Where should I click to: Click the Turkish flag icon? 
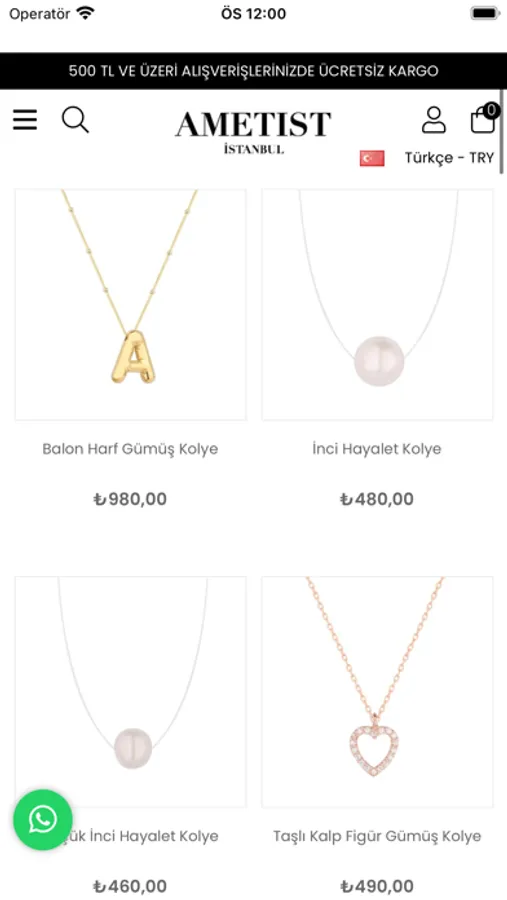tap(372, 158)
